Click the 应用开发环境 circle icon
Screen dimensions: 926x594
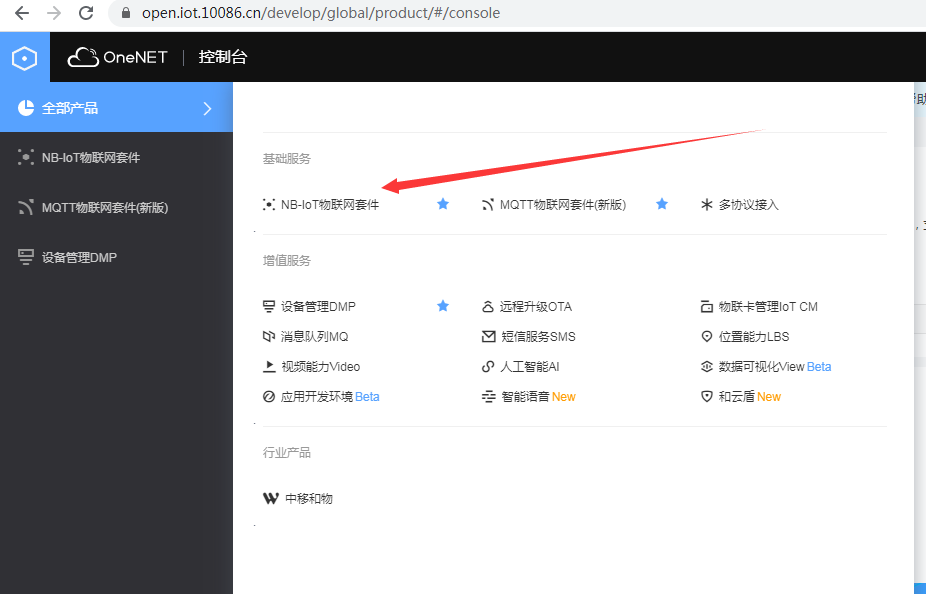269,397
